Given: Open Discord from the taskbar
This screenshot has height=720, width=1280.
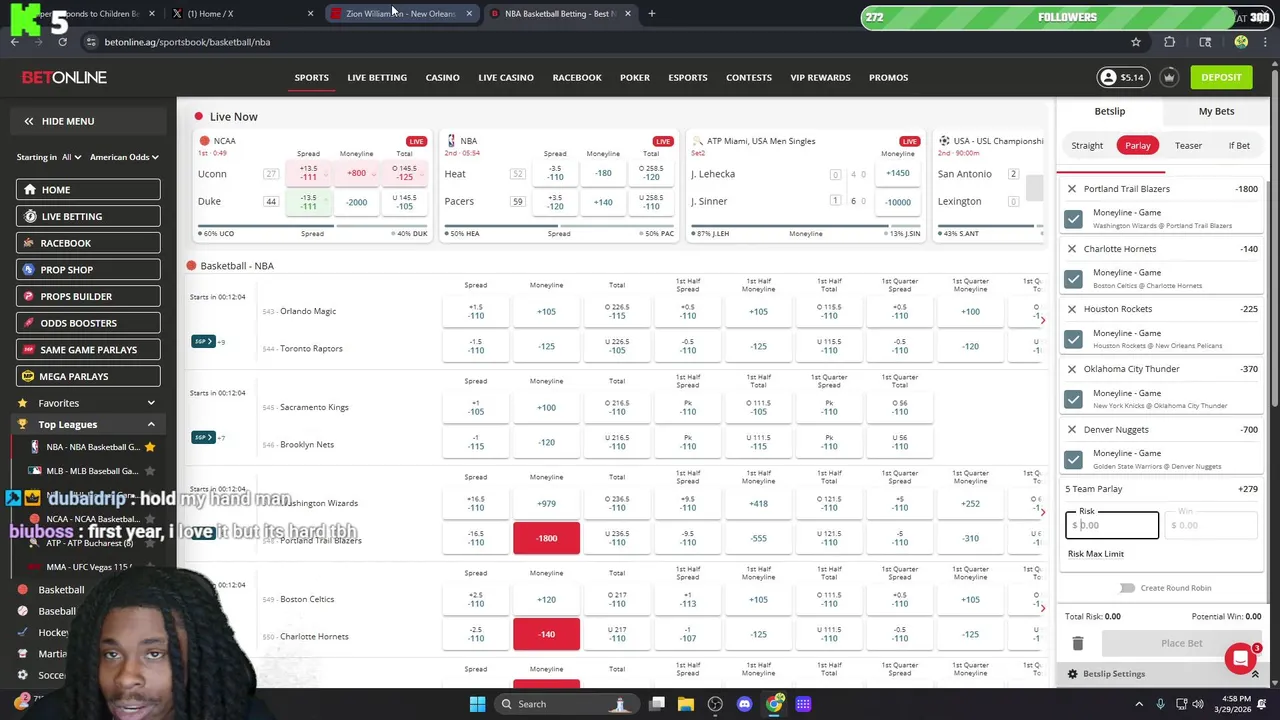Looking at the screenshot, I should (x=744, y=704).
